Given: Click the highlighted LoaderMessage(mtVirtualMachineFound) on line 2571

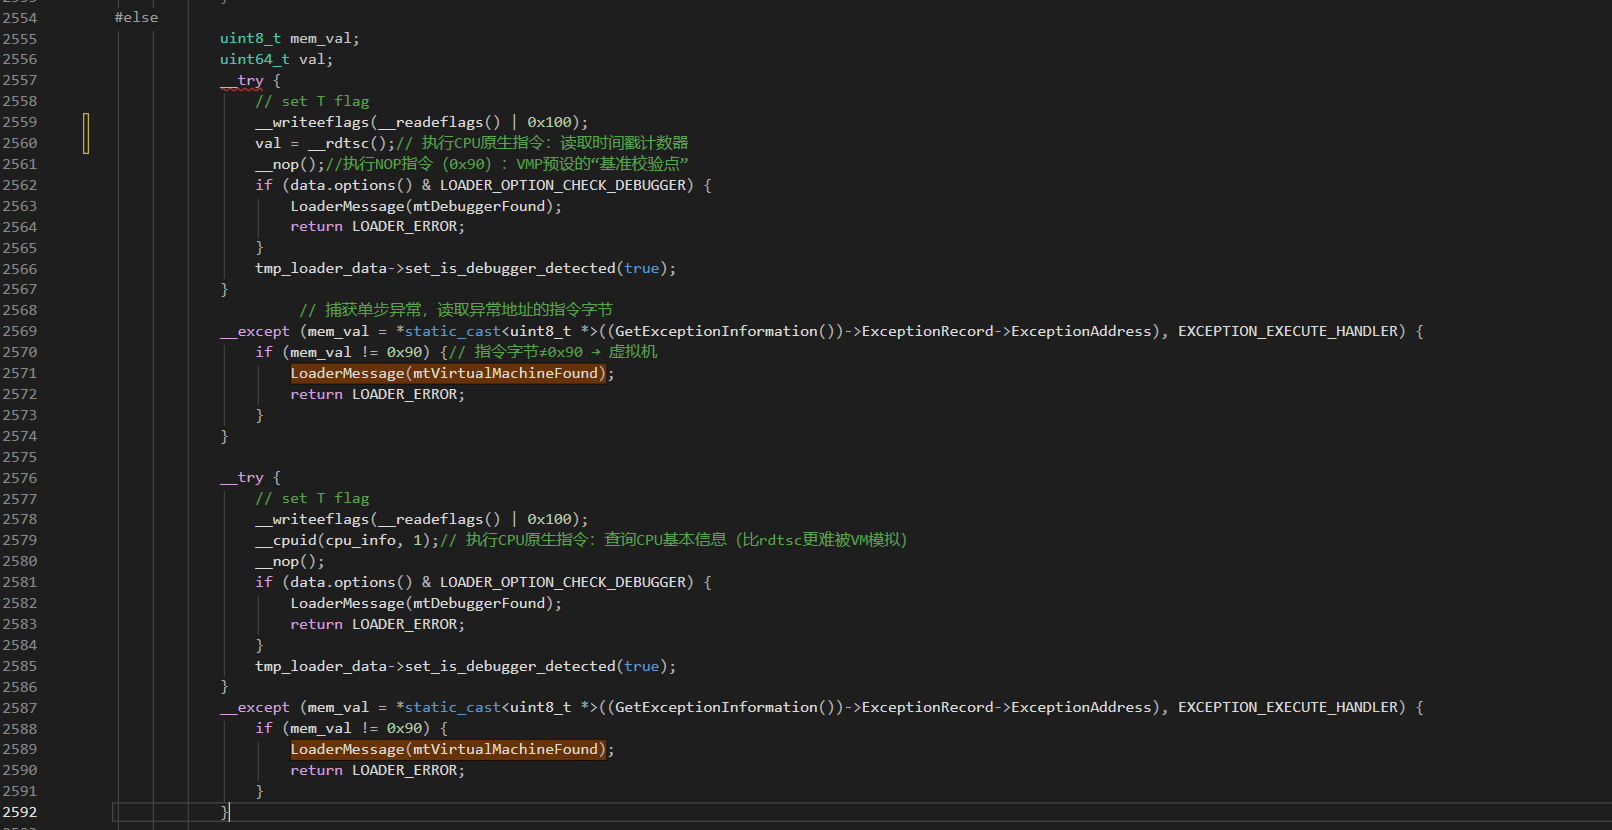Looking at the screenshot, I should [448, 373].
